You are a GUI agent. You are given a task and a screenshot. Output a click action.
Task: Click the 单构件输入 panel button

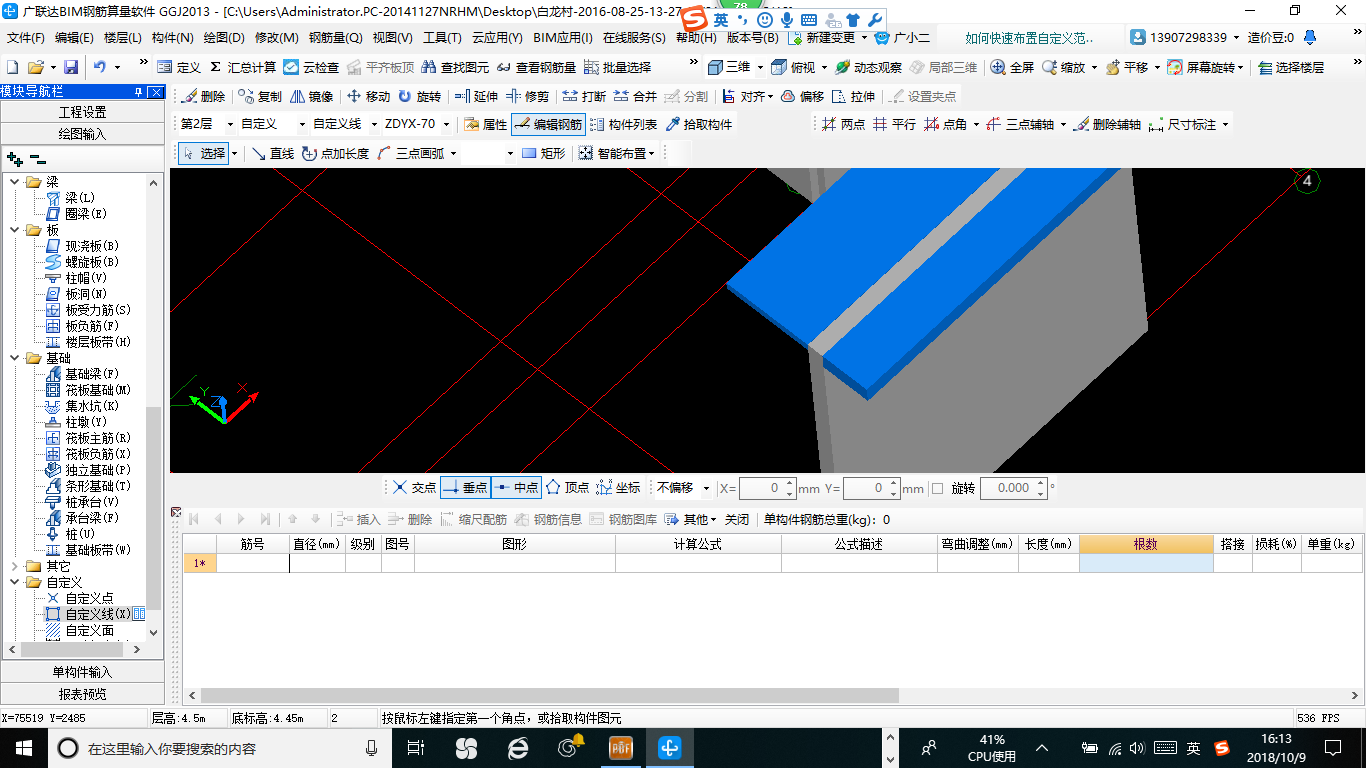click(x=82, y=672)
